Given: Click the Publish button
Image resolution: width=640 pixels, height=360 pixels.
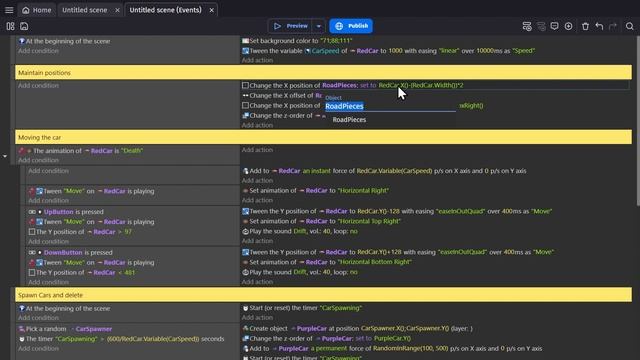Looking at the screenshot, I should 351,26.
